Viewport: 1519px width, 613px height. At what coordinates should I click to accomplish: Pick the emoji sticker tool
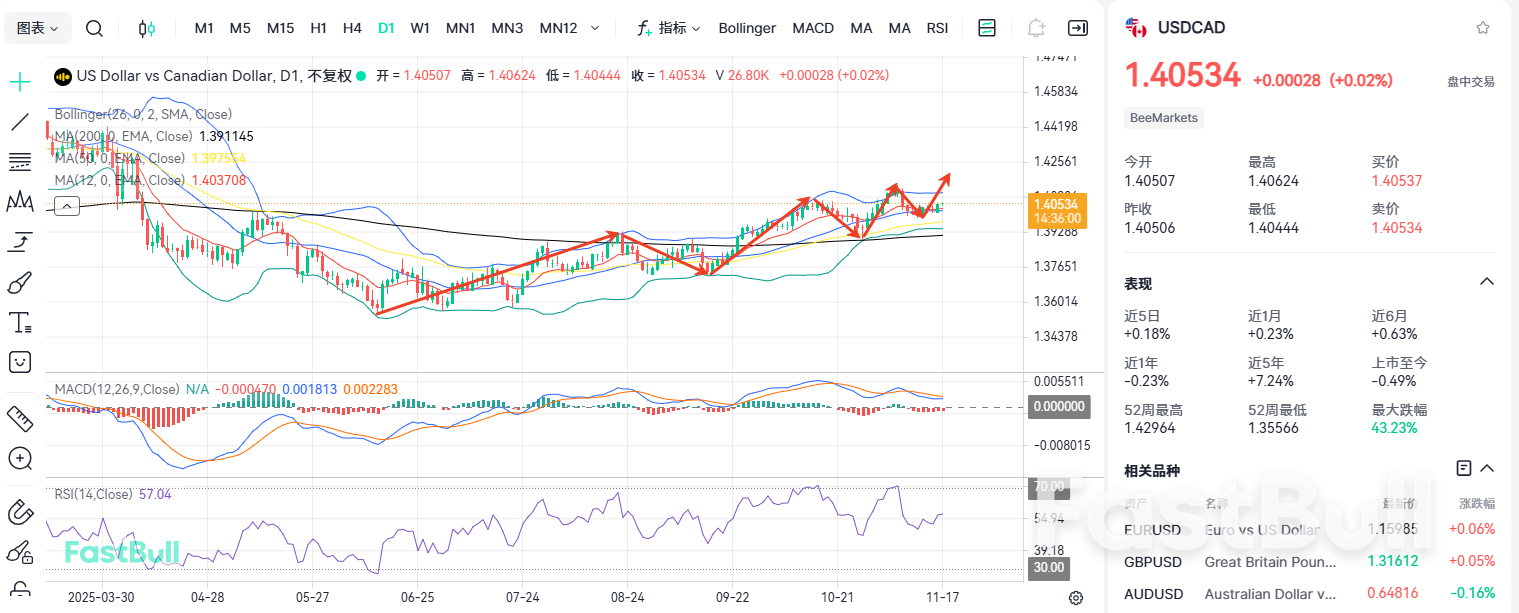coord(19,361)
